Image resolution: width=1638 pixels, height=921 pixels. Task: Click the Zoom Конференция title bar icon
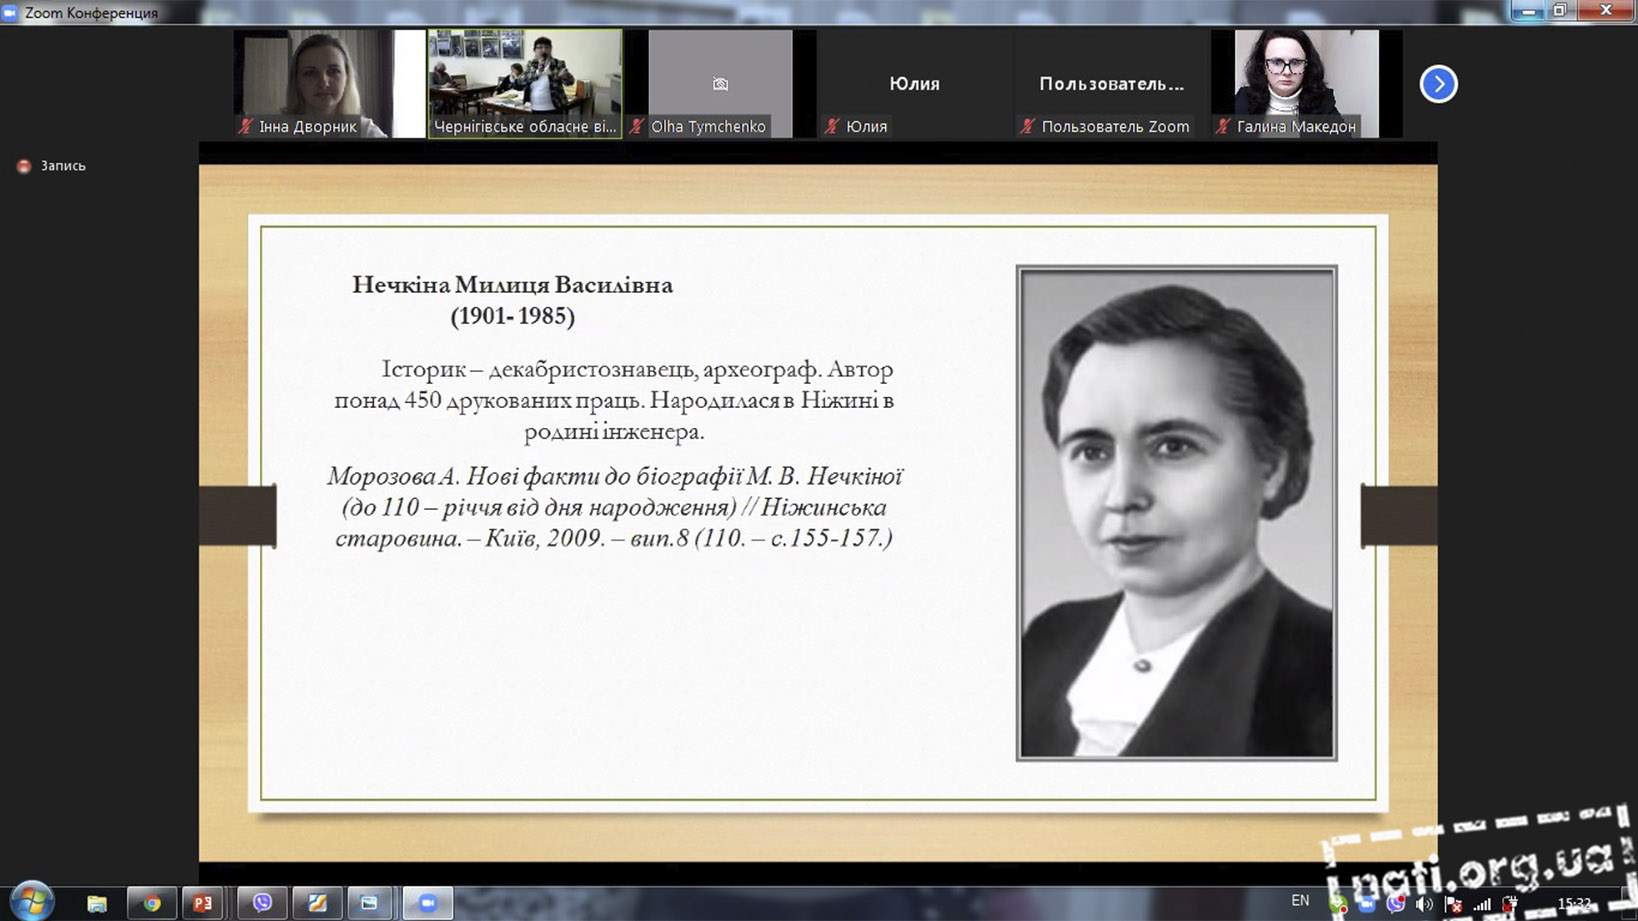coord(11,13)
